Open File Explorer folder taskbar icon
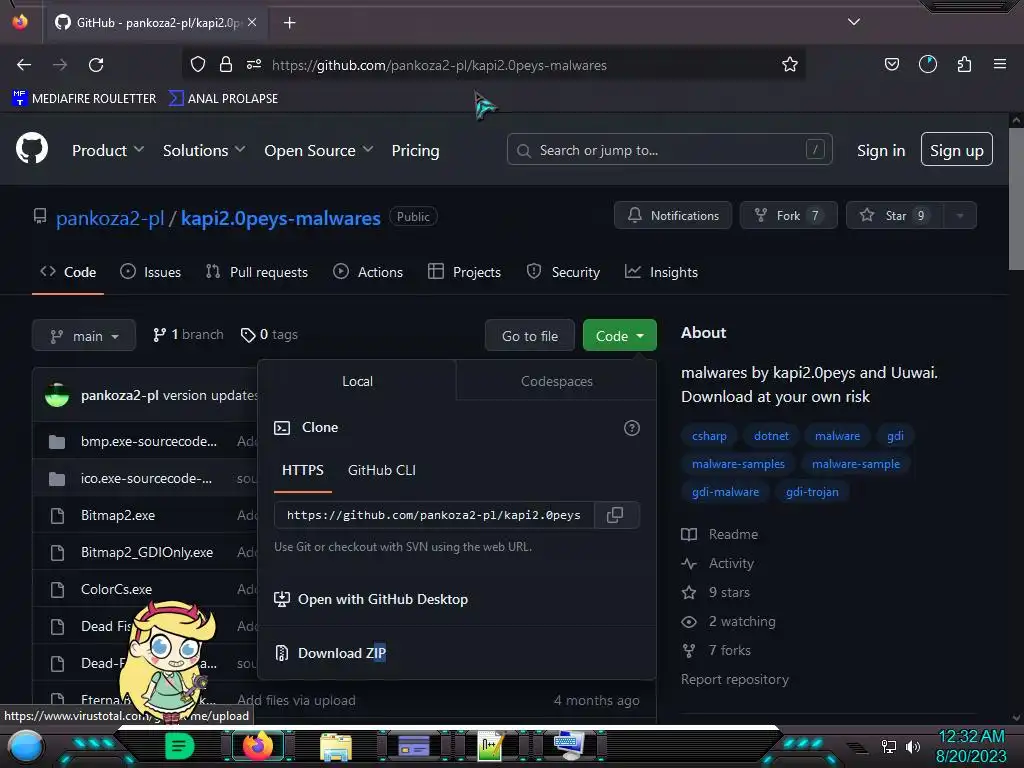This screenshot has width=1024, height=768. tap(336, 747)
